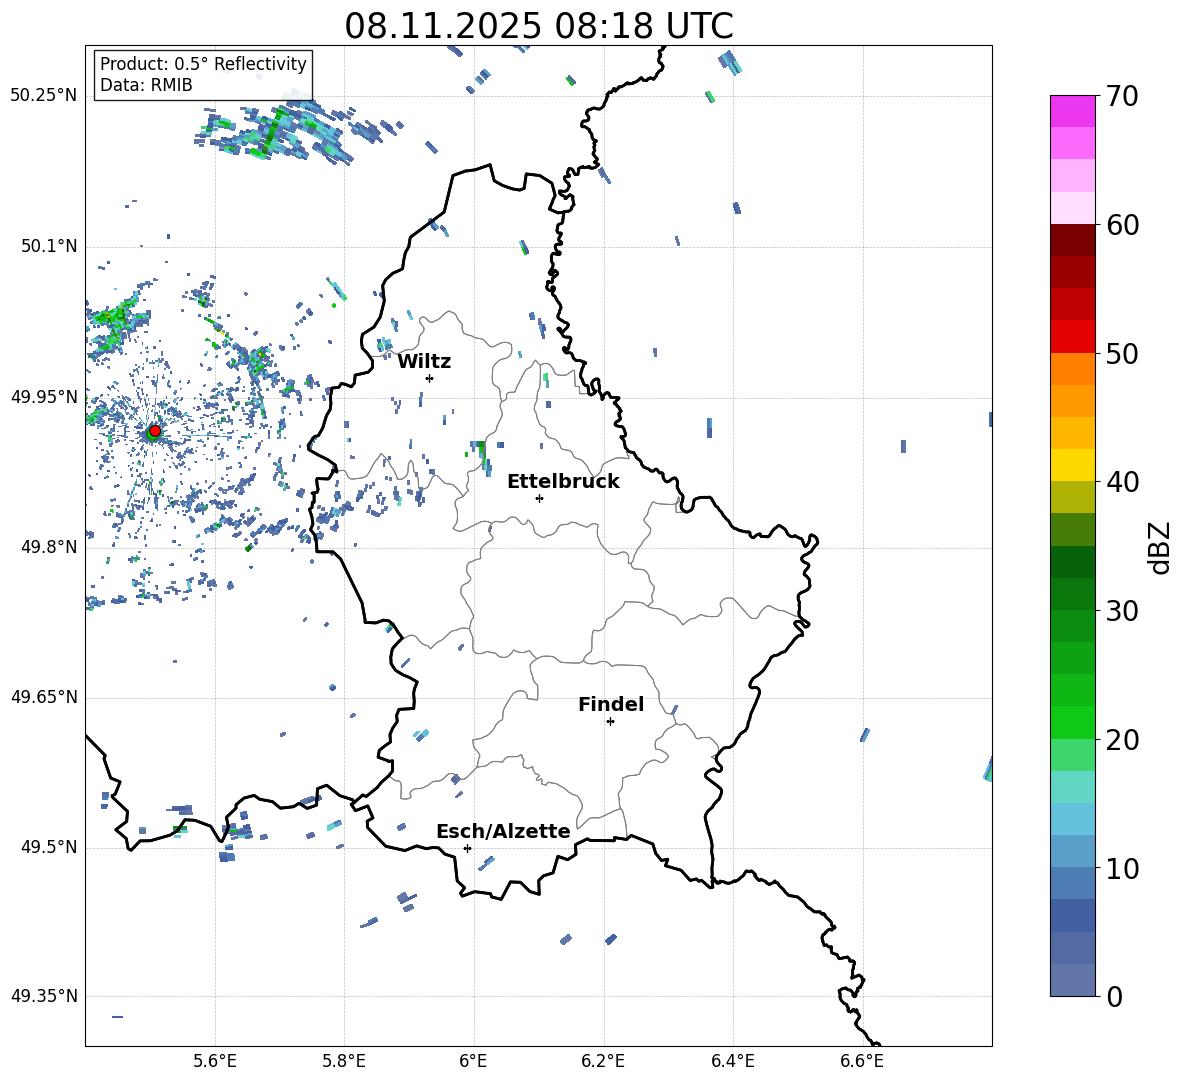Pick the magenta top colorbar segment

(1072, 111)
